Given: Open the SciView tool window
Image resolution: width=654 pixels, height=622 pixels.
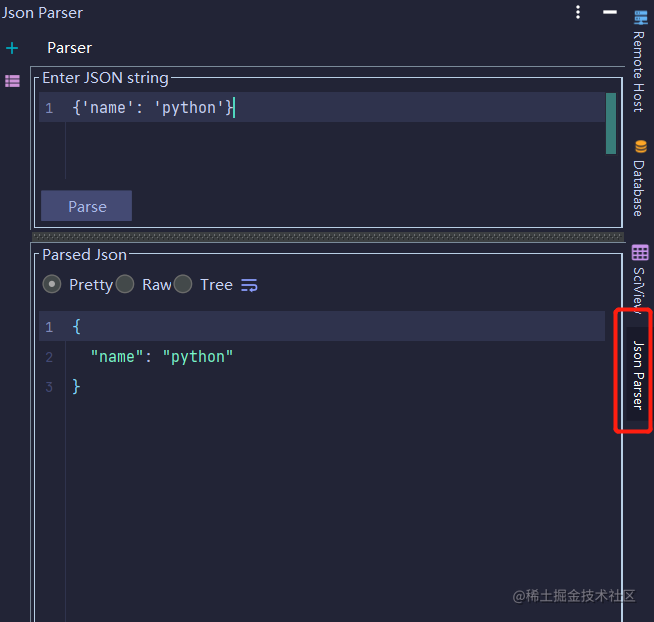Looking at the screenshot, I should 639,279.
